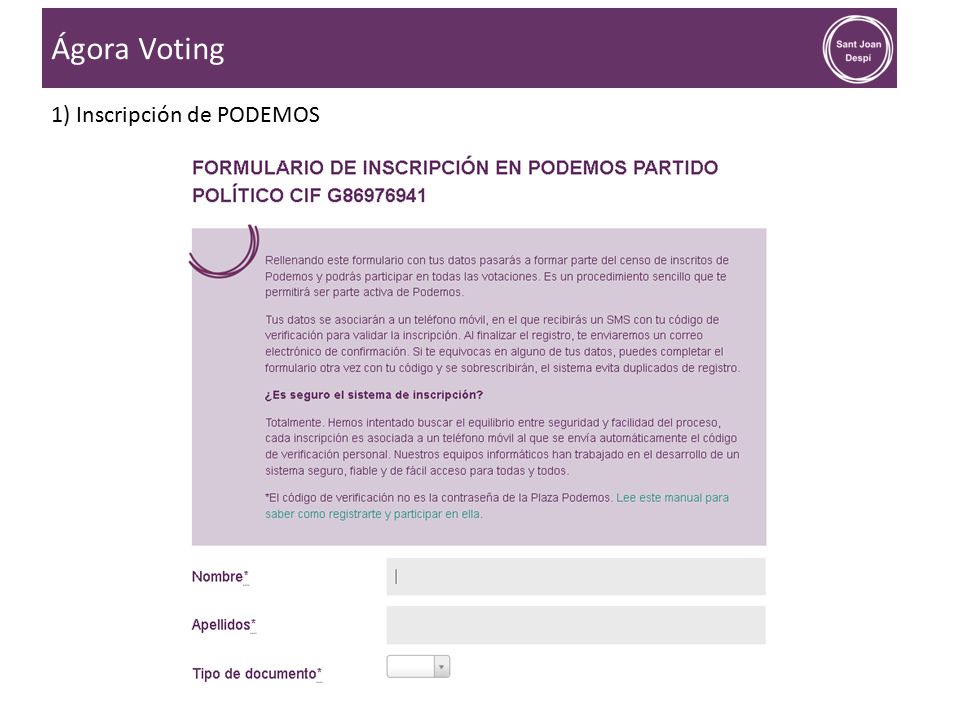Click the Sant Joan Despí circle logo
The width and height of the screenshot is (960, 720).
pos(858,49)
